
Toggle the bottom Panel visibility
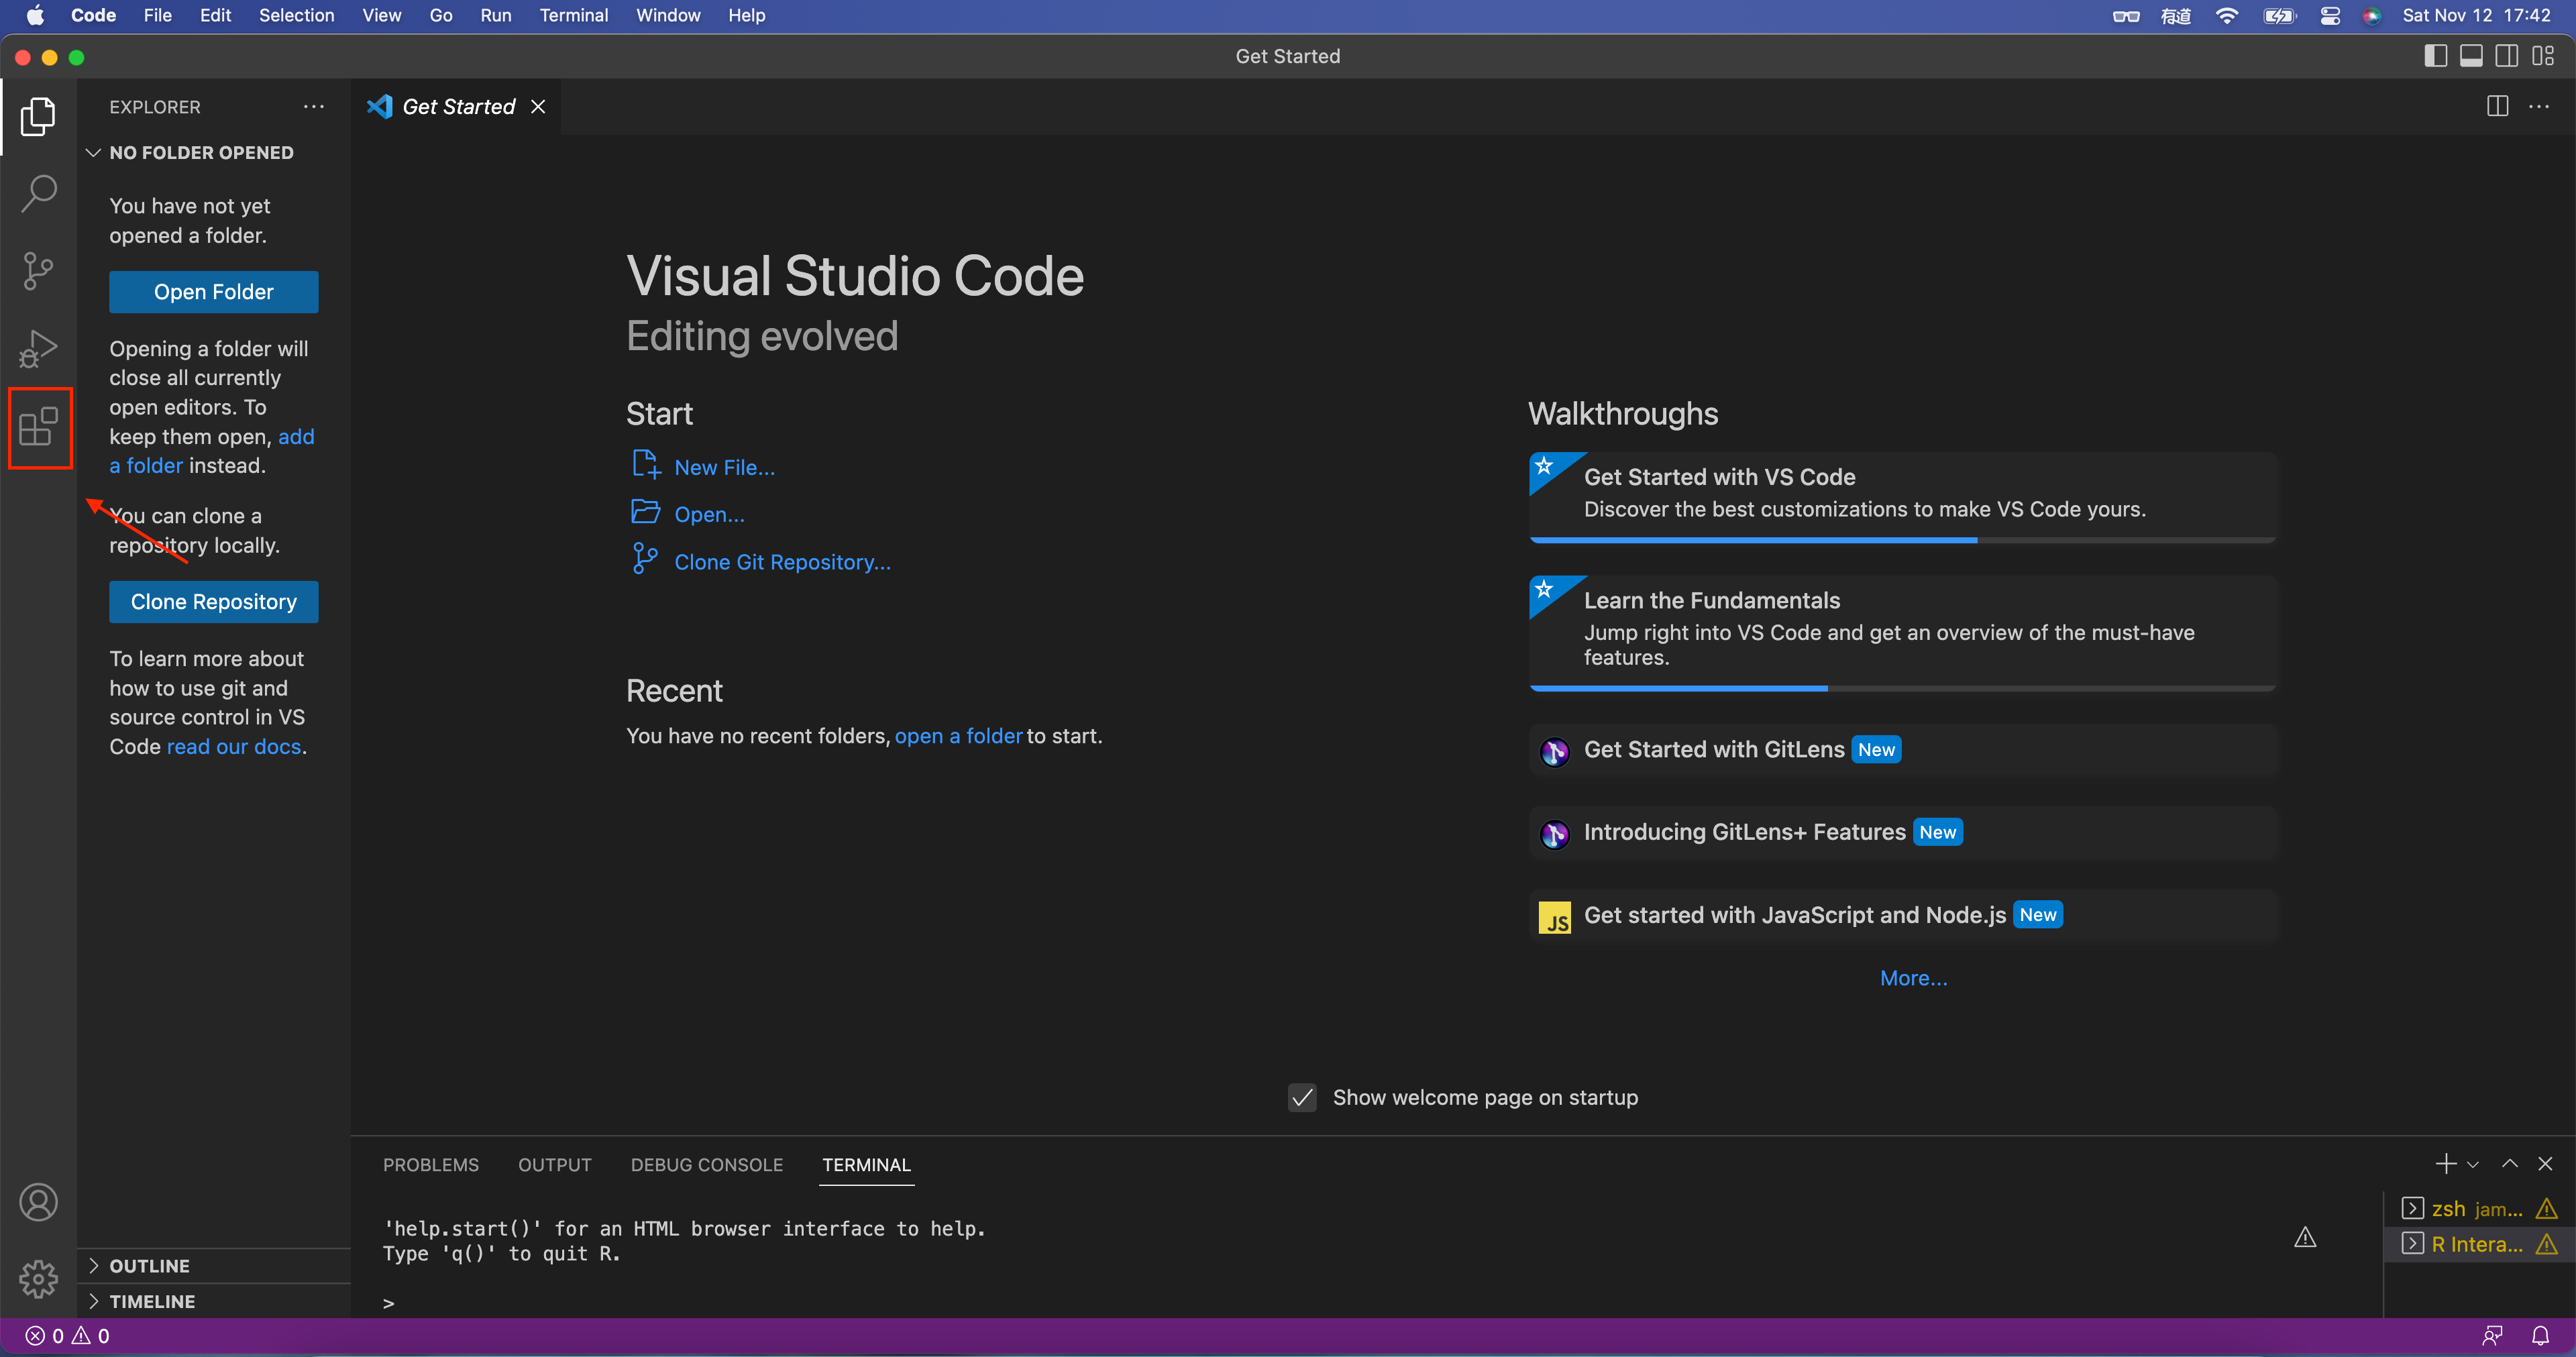[x=2471, y=56]
